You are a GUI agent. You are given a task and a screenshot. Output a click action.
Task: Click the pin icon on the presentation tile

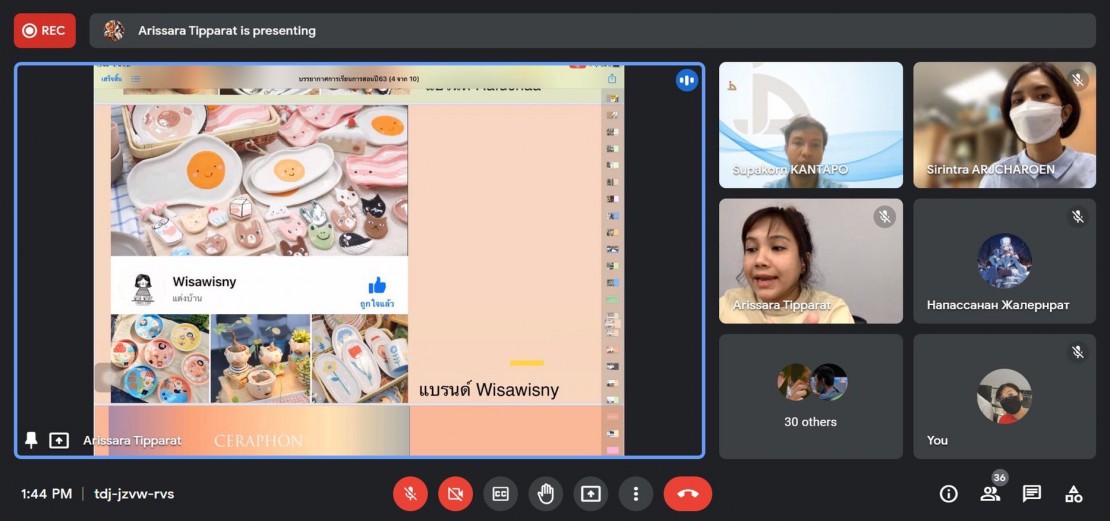(31, 440)
